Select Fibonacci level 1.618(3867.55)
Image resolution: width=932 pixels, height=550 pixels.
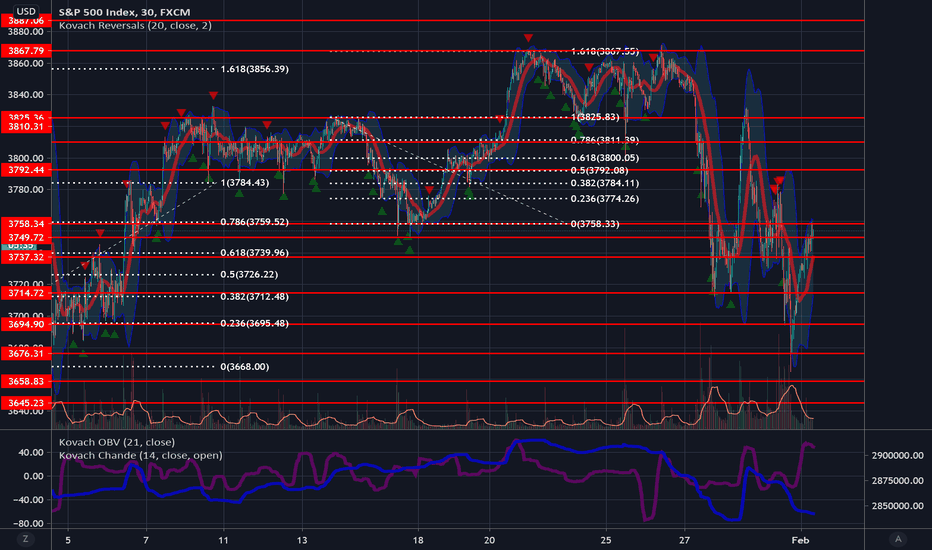pyautogui.click(x=605, y=52)
